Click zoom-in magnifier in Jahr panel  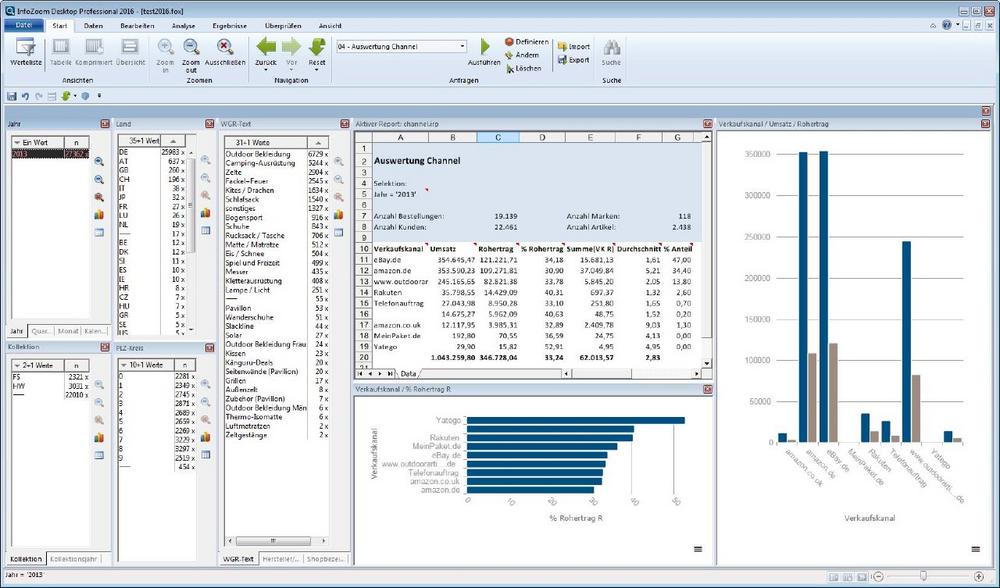click(99, 162)
